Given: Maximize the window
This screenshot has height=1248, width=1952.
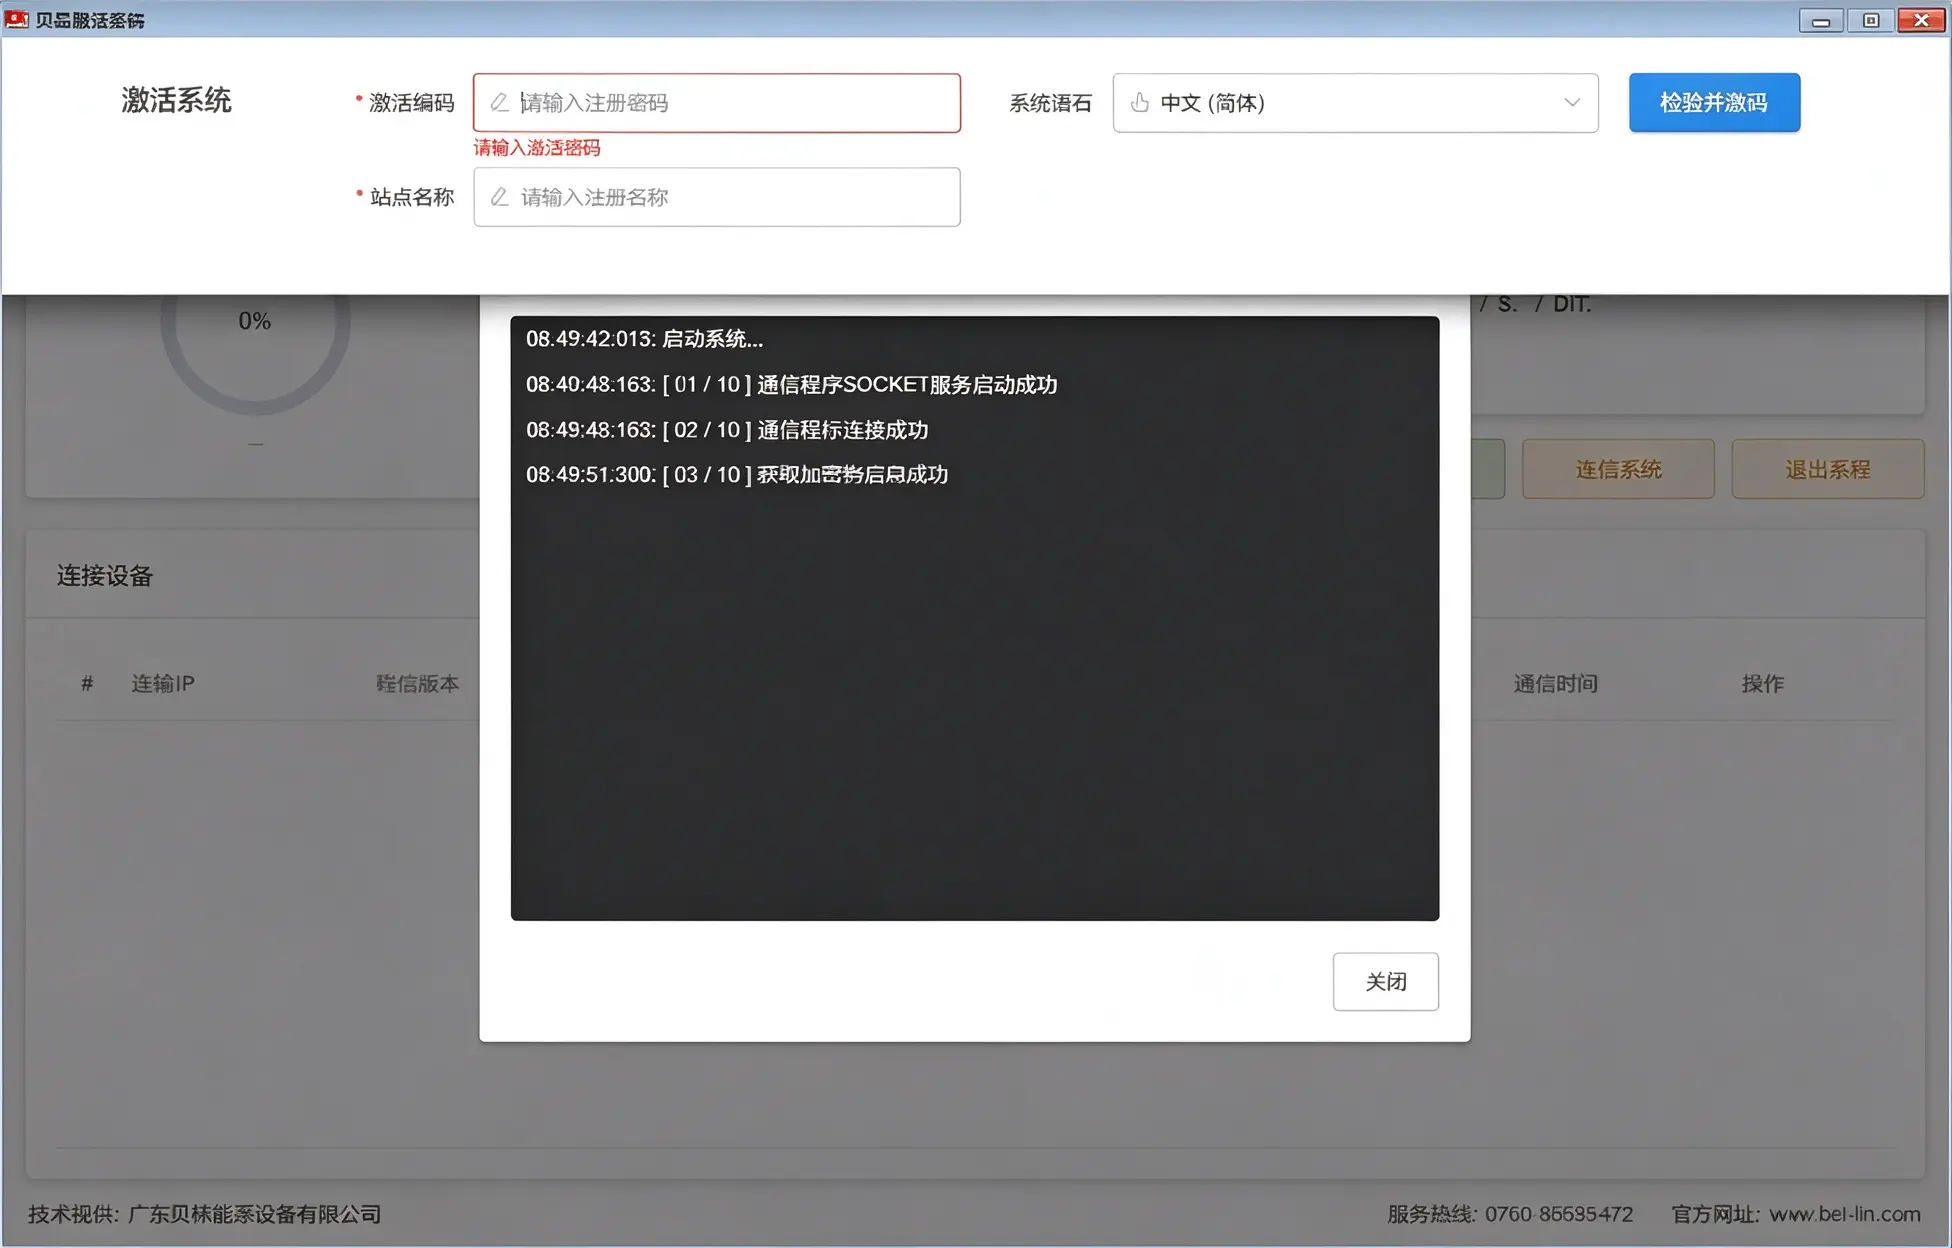Looking at the screenshot, I should [1870, 20].
